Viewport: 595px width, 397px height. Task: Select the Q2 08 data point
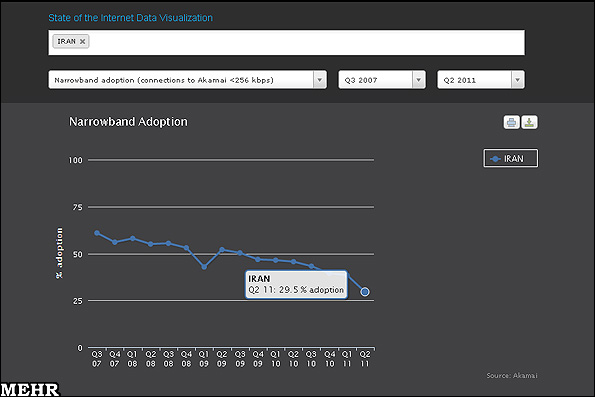coord(150,244)
